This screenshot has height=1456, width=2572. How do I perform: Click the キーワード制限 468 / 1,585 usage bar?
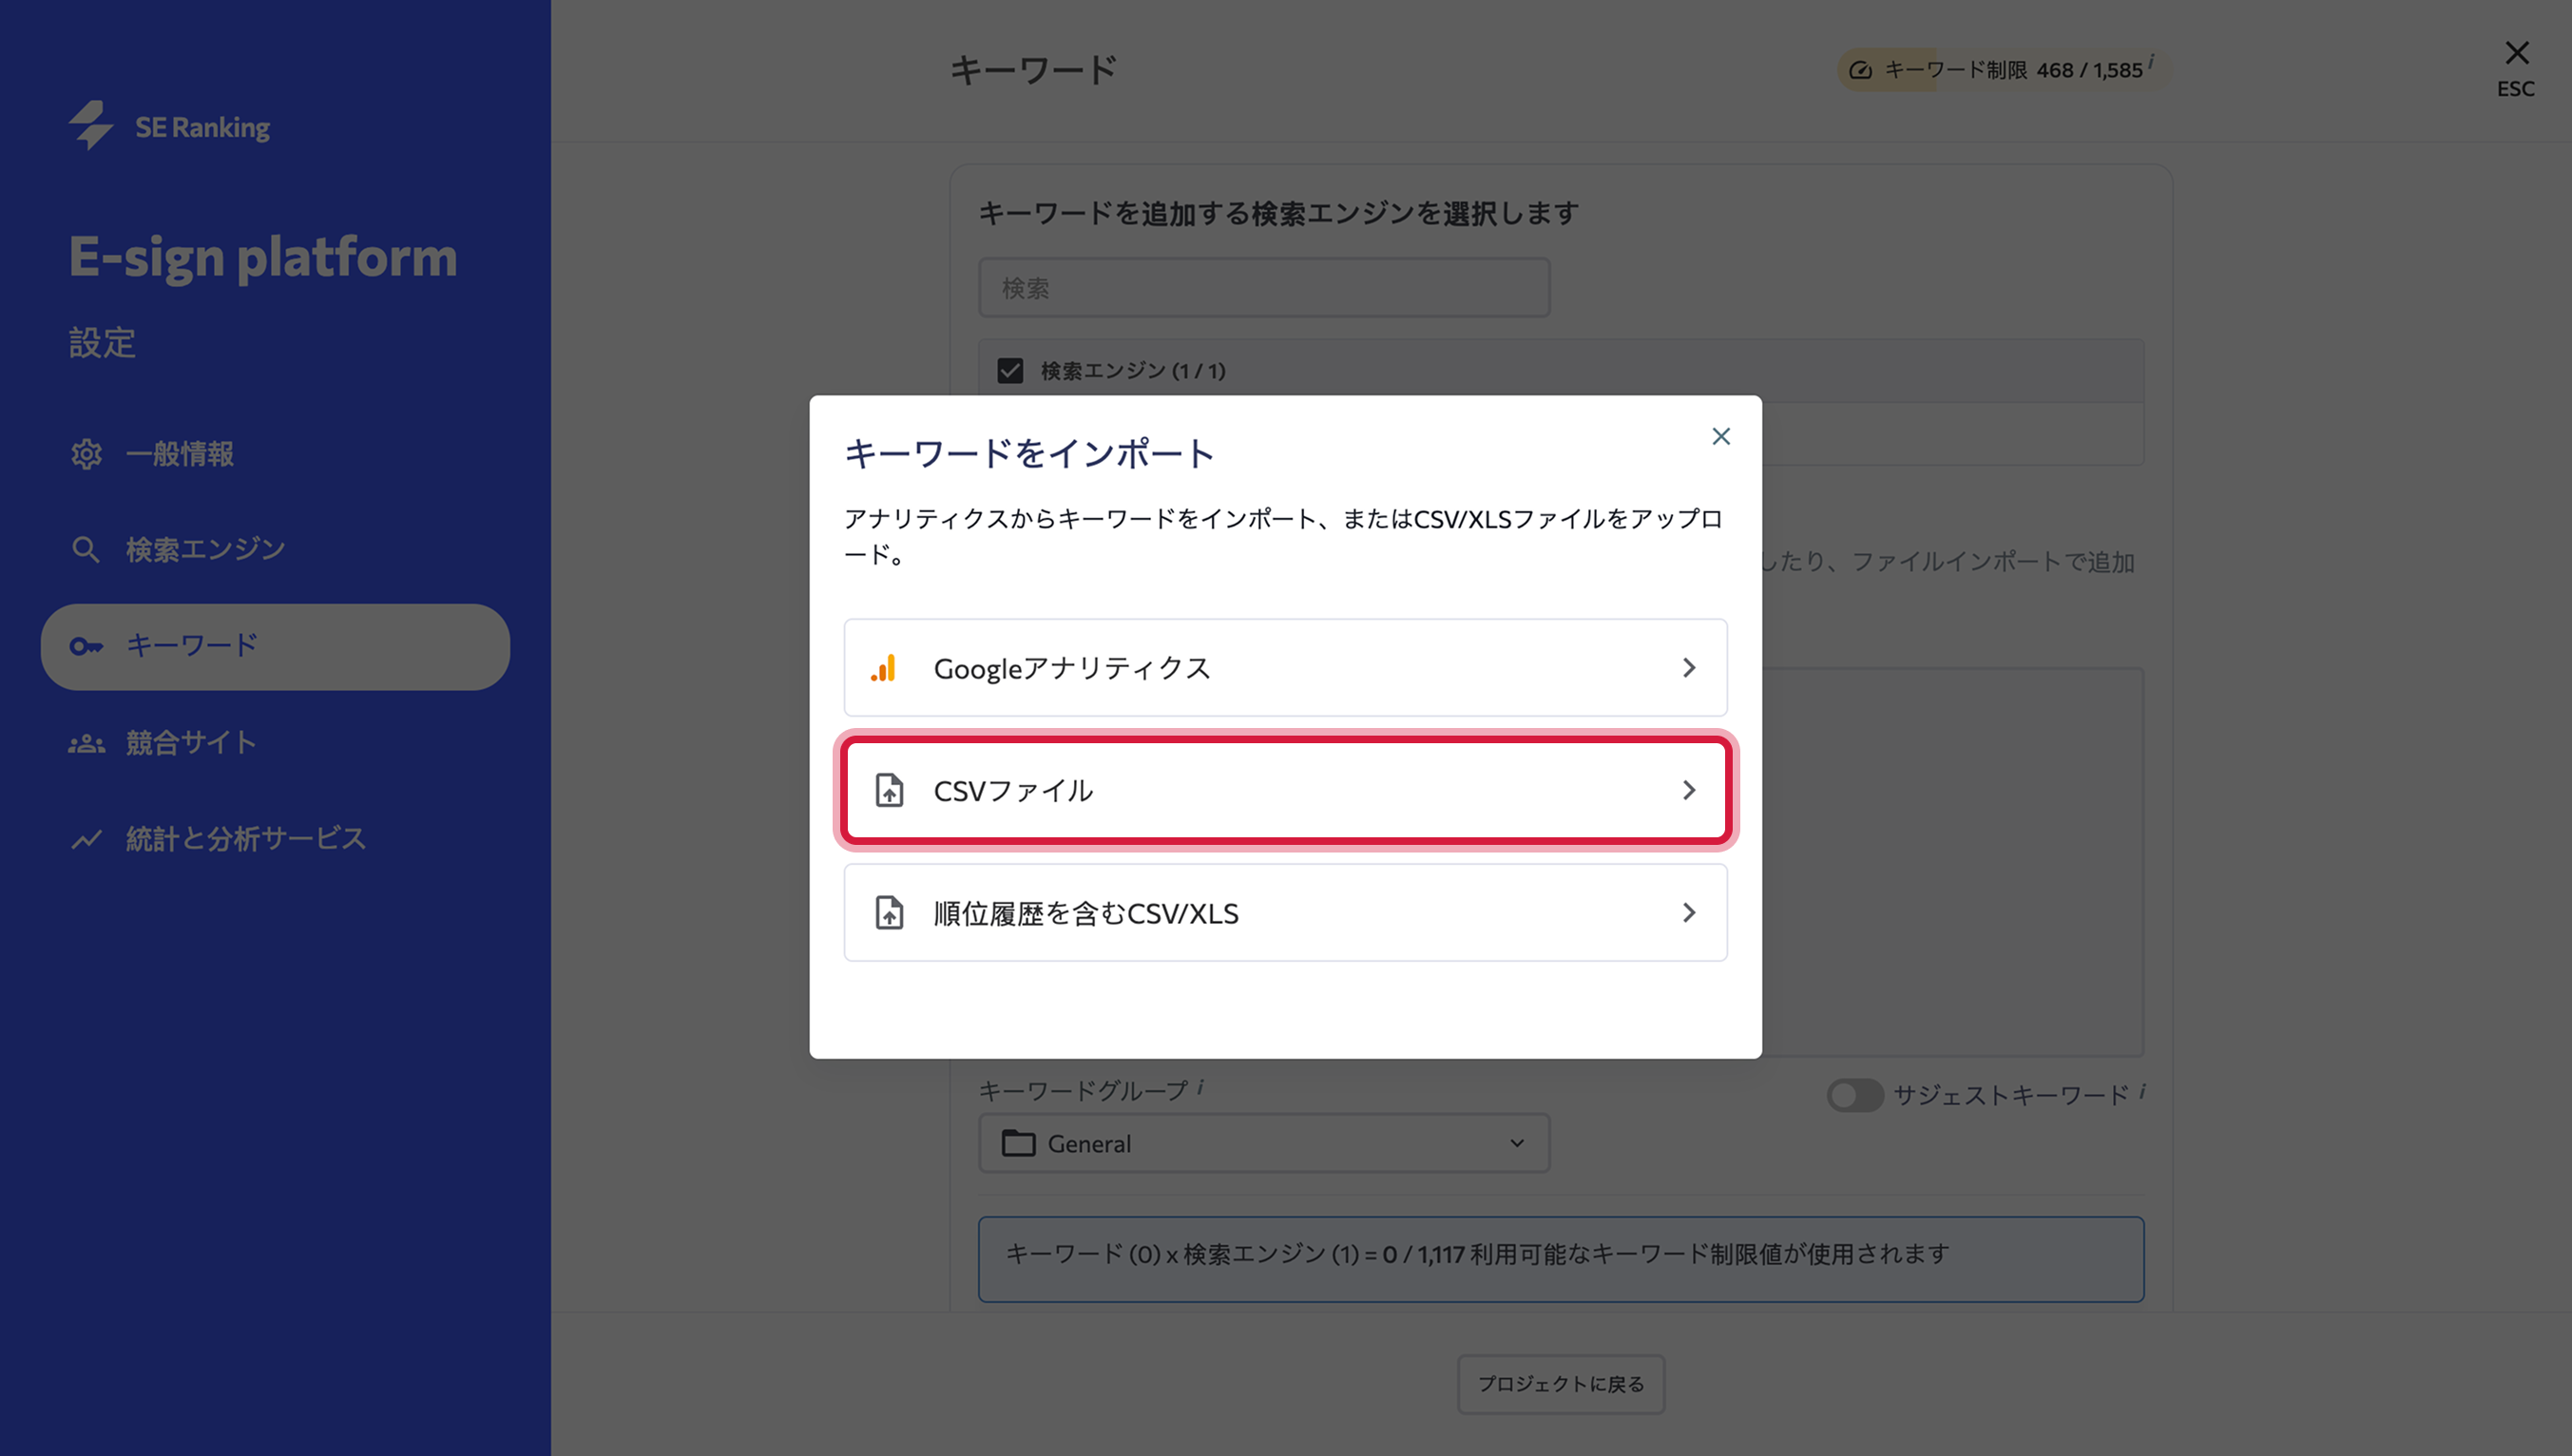[x=2003, y=70]
